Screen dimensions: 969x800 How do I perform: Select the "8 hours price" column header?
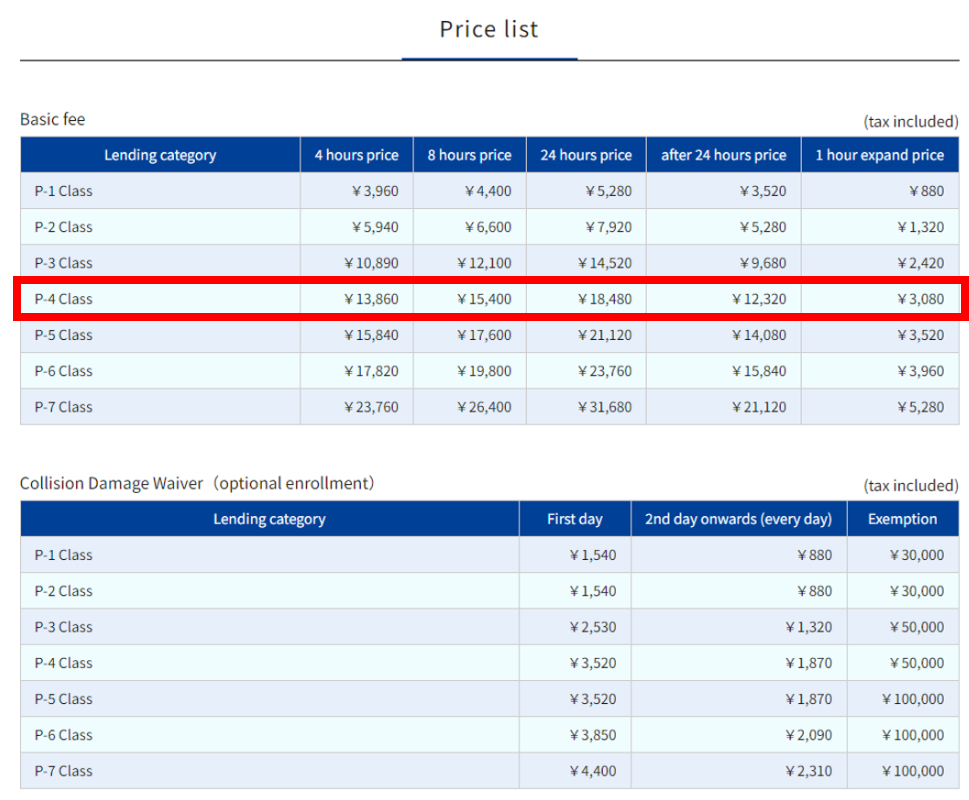[x=470, y=155]
